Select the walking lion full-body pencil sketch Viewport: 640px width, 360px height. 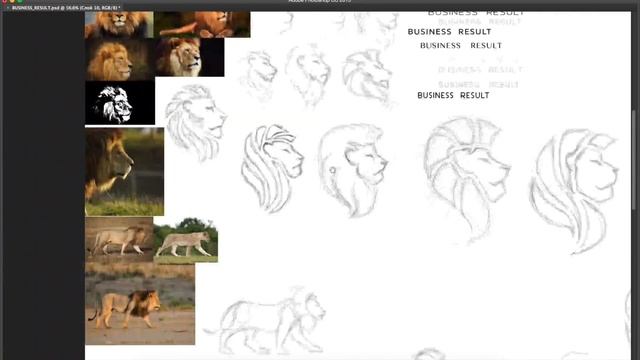265,320
